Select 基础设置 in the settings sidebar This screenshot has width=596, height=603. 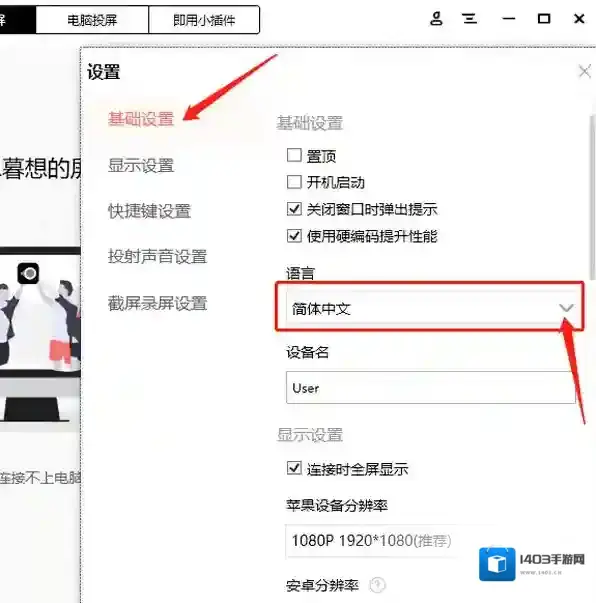(x=141, y=119)
